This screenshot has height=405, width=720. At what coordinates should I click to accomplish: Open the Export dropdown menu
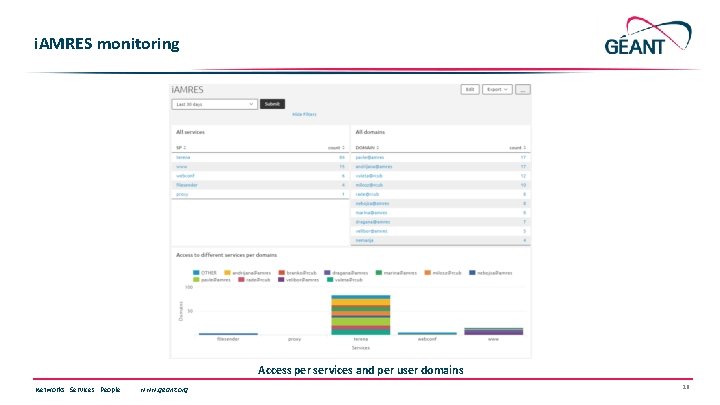coord(497,90)
